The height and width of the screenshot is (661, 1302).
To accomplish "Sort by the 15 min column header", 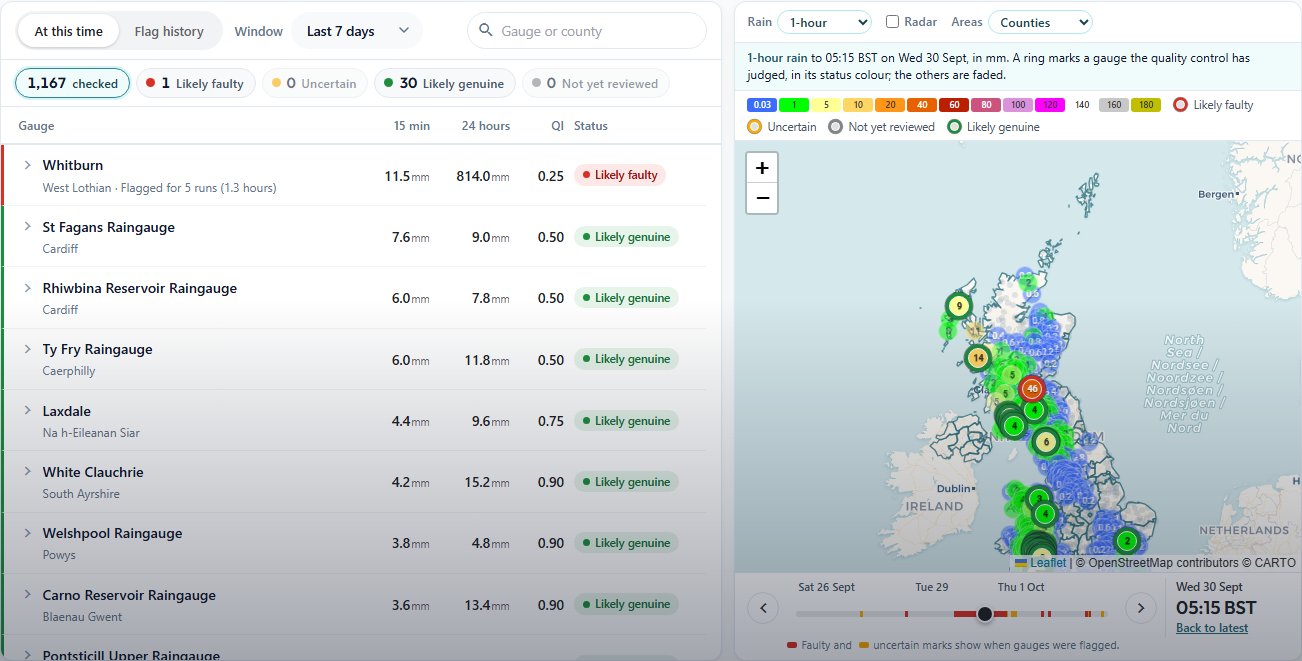I will pyautogui.click(x=411, y=126).
